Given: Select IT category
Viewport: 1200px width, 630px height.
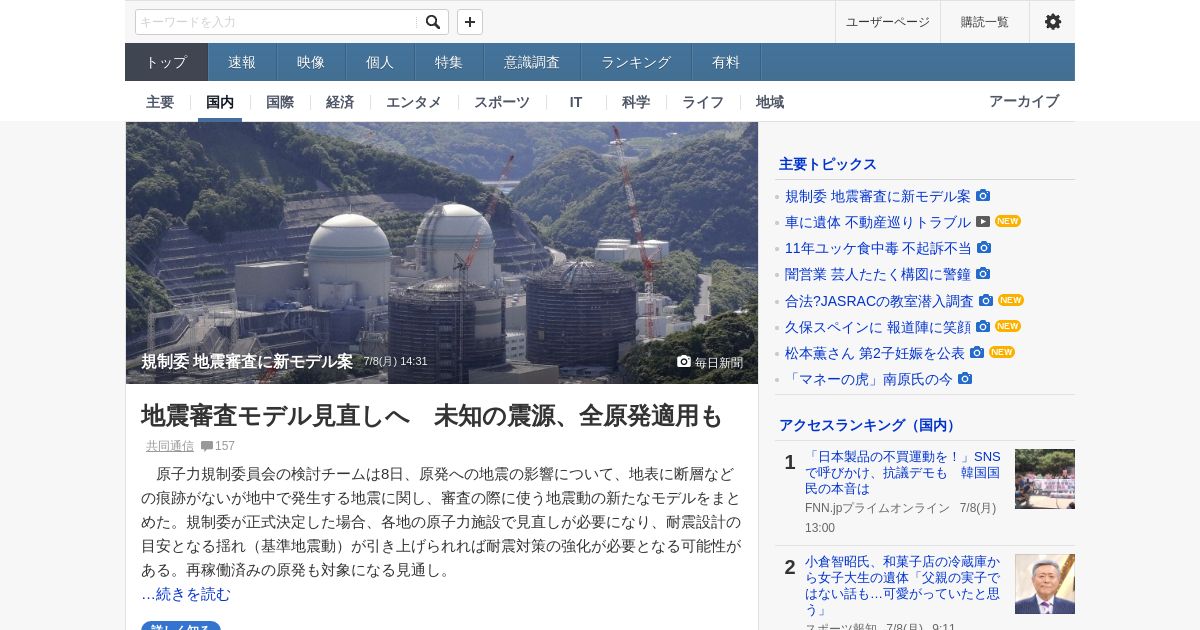Looking at the screenshot, I should tap(576, 102).
